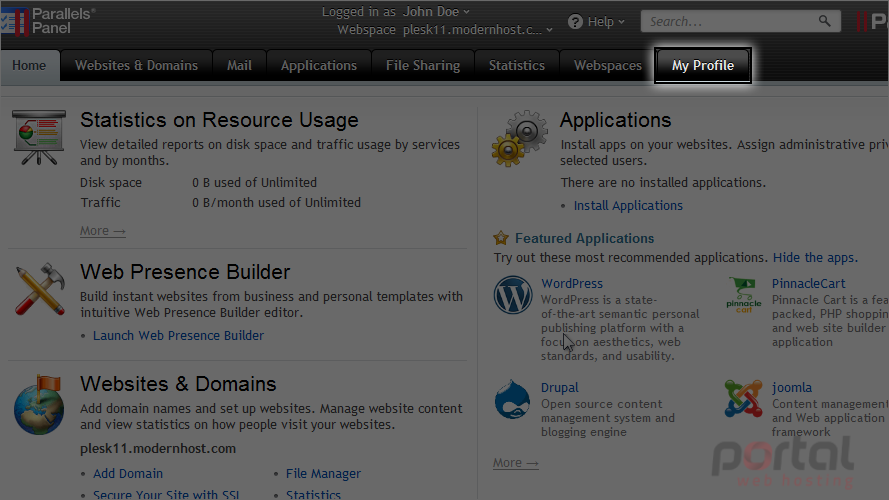Click the Websites & Domains globe icon

(39, 405)
